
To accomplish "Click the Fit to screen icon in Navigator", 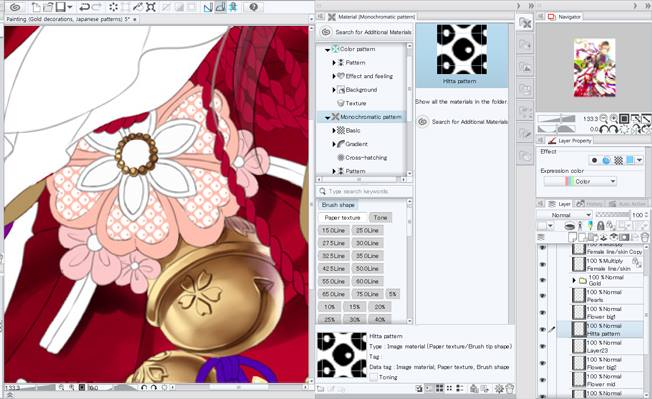I will pyautogui.click(x=624, y=119).
